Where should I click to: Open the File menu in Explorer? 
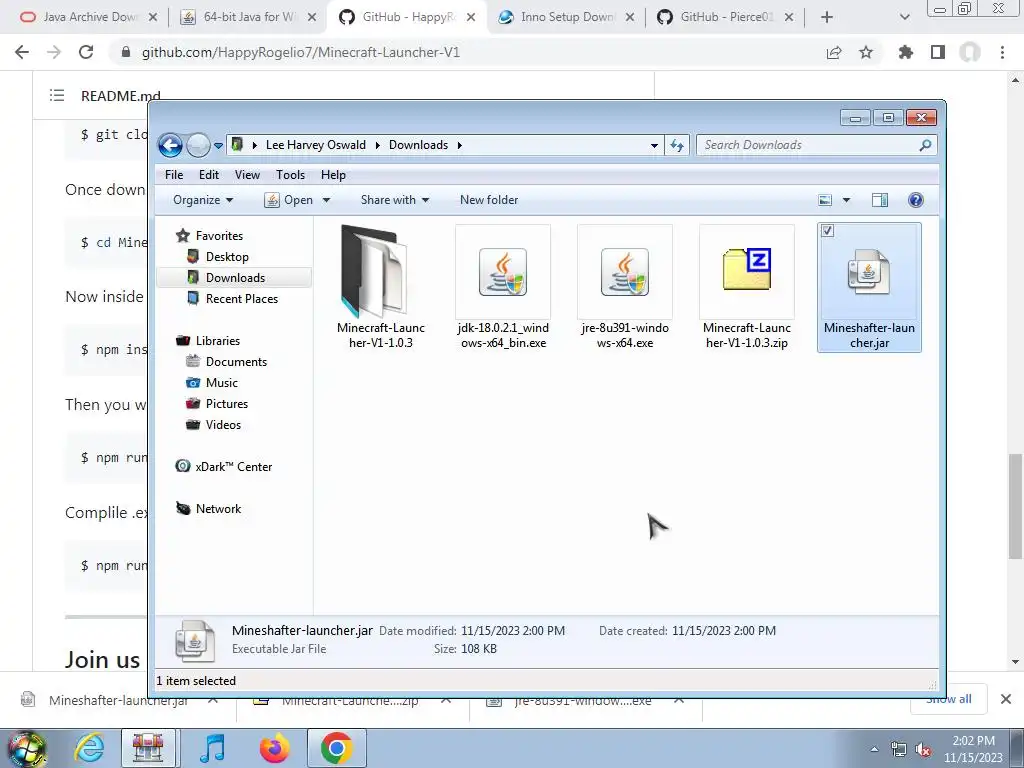pos(174,174)
